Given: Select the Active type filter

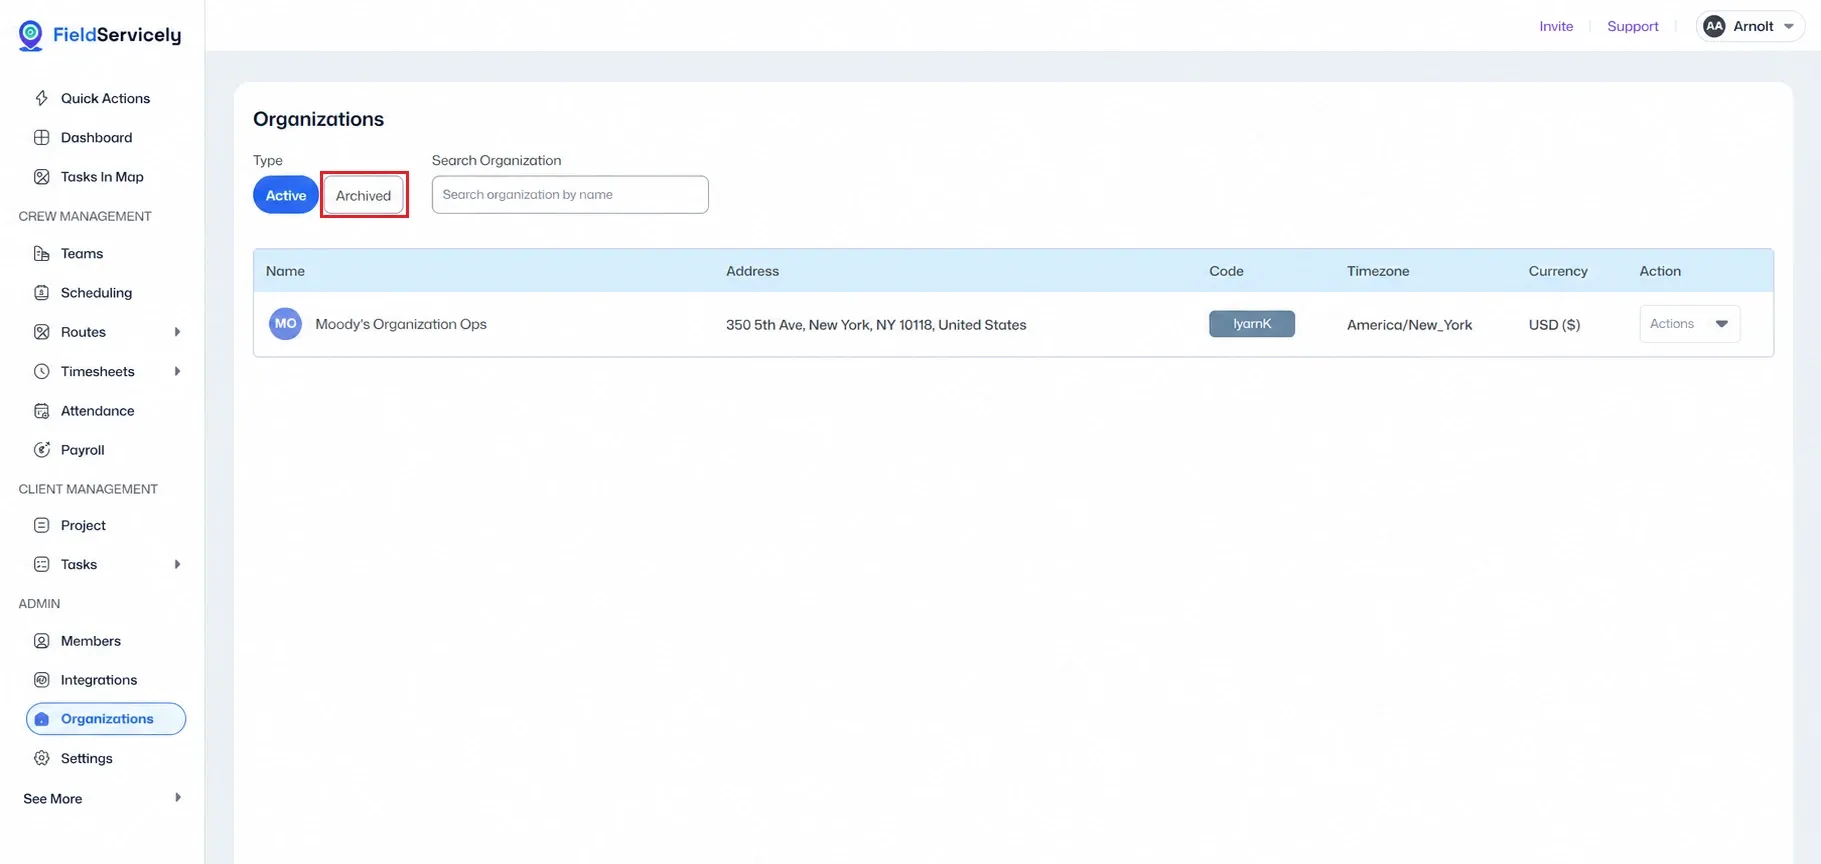Looking at the screenshot, I should [285, 195].
